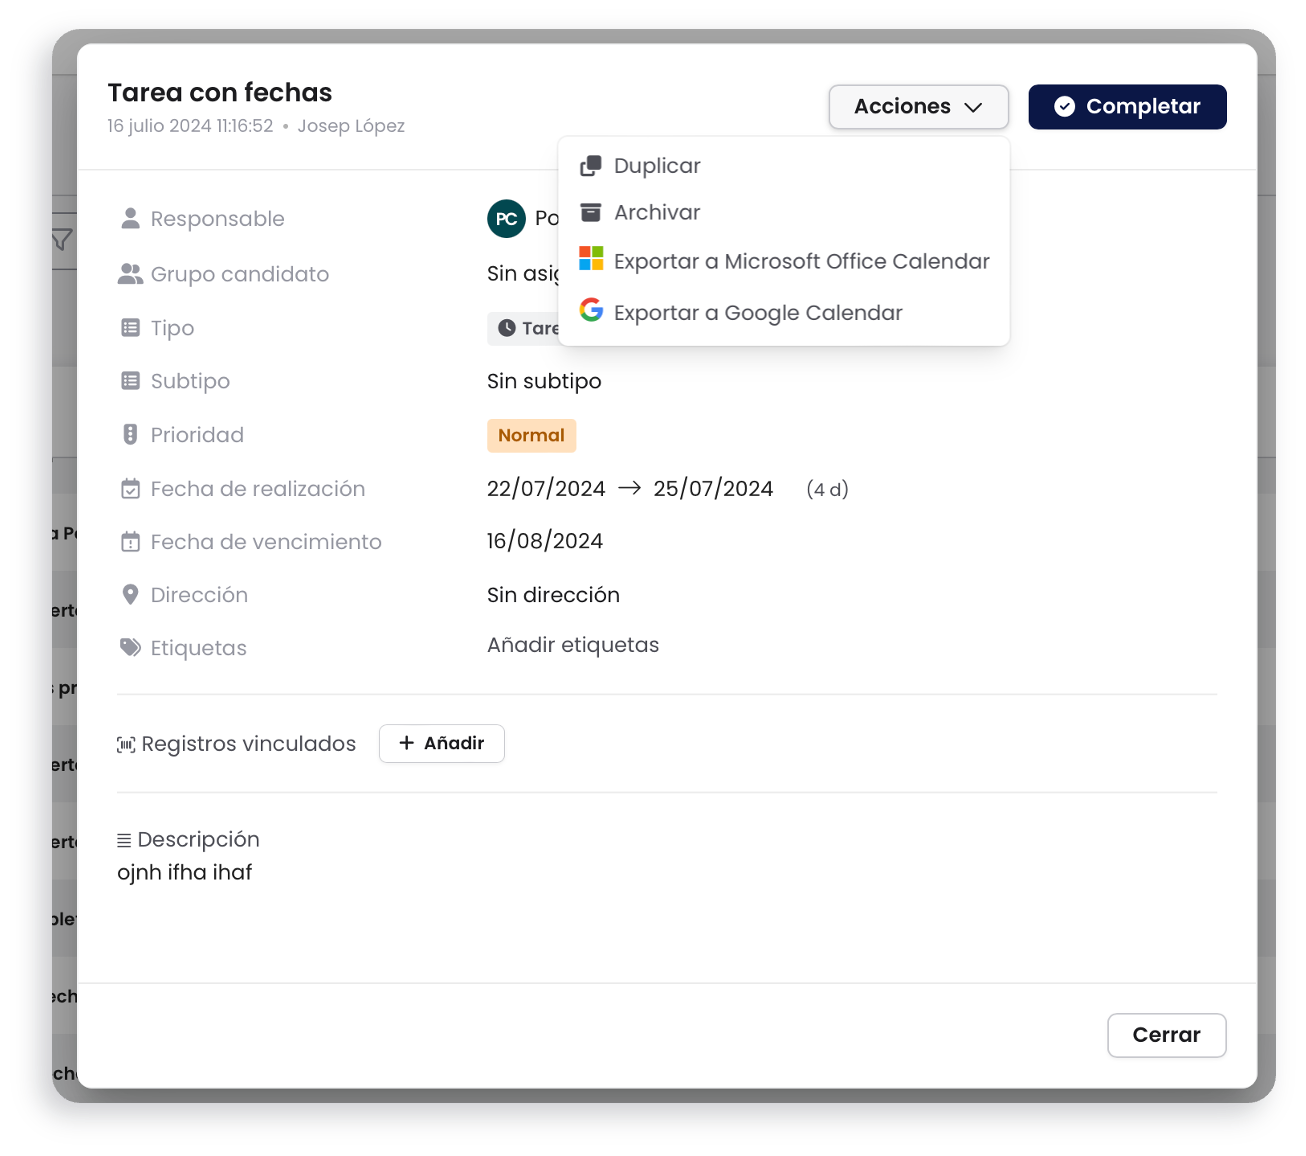Screen dimensions: 1306x1156
Task: Click the Fecha de realización label
Action: tap(258, 489)
